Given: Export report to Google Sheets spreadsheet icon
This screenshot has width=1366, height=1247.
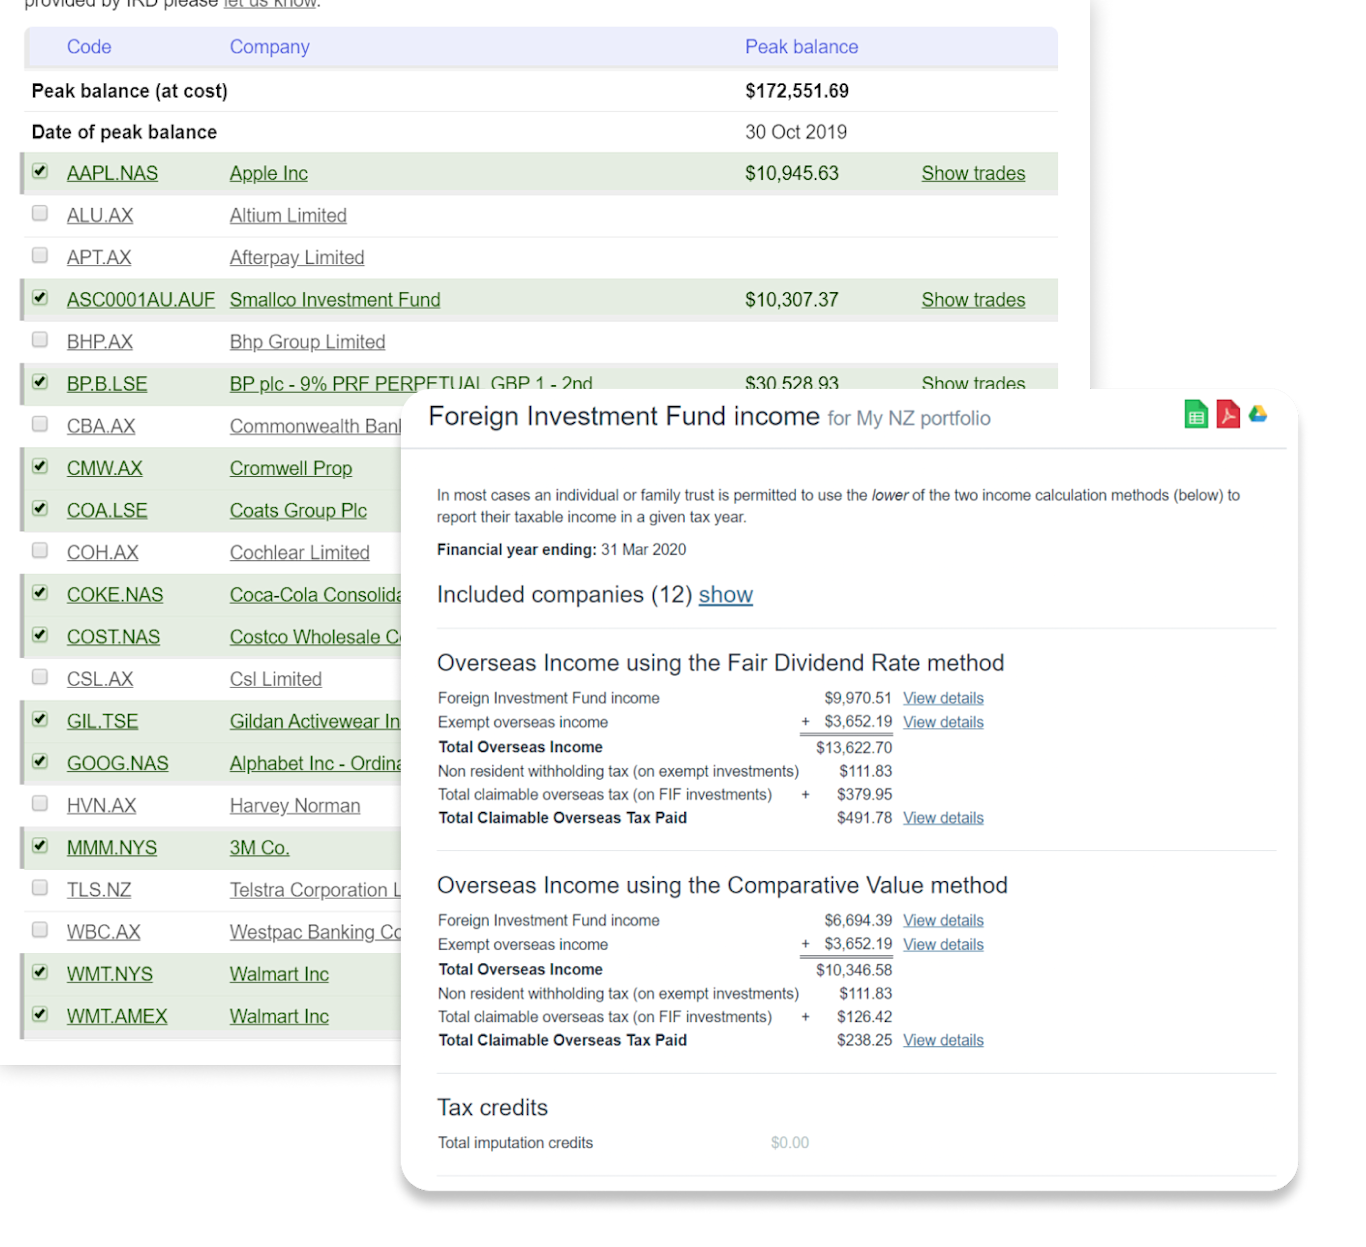Looking at the screenshot, I should click(1196, 414).
